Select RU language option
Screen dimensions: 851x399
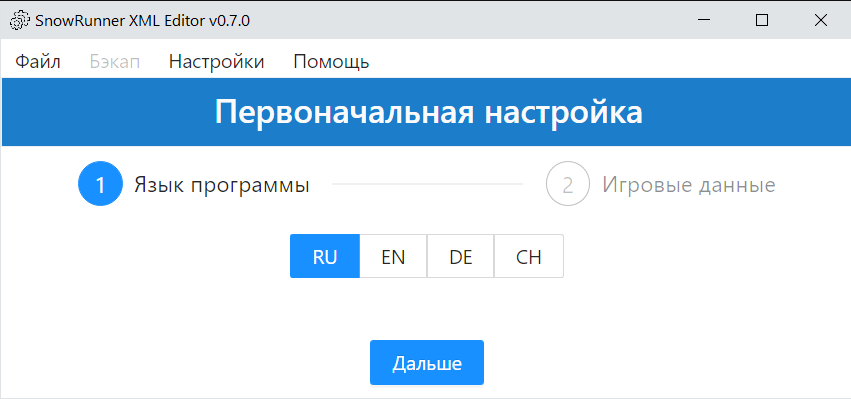coord(325,256)
